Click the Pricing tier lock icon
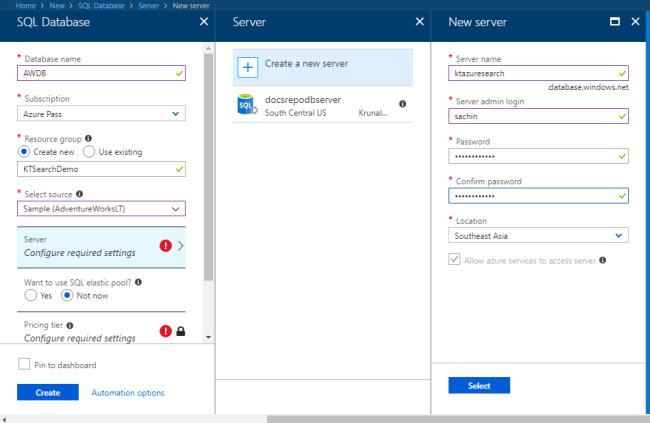This screenshot has height=423, width=650. tap(181, 331)
